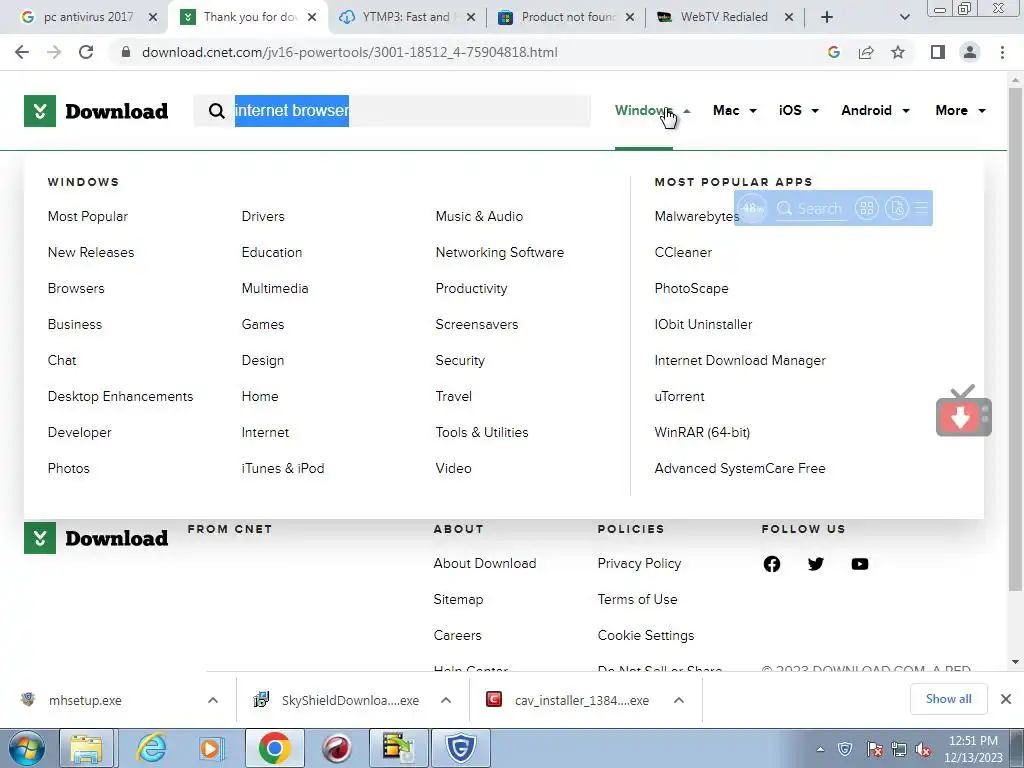Close the pc antivirus 2017 tab
This screenshot has height=768, width=1024.
point(153,17)
